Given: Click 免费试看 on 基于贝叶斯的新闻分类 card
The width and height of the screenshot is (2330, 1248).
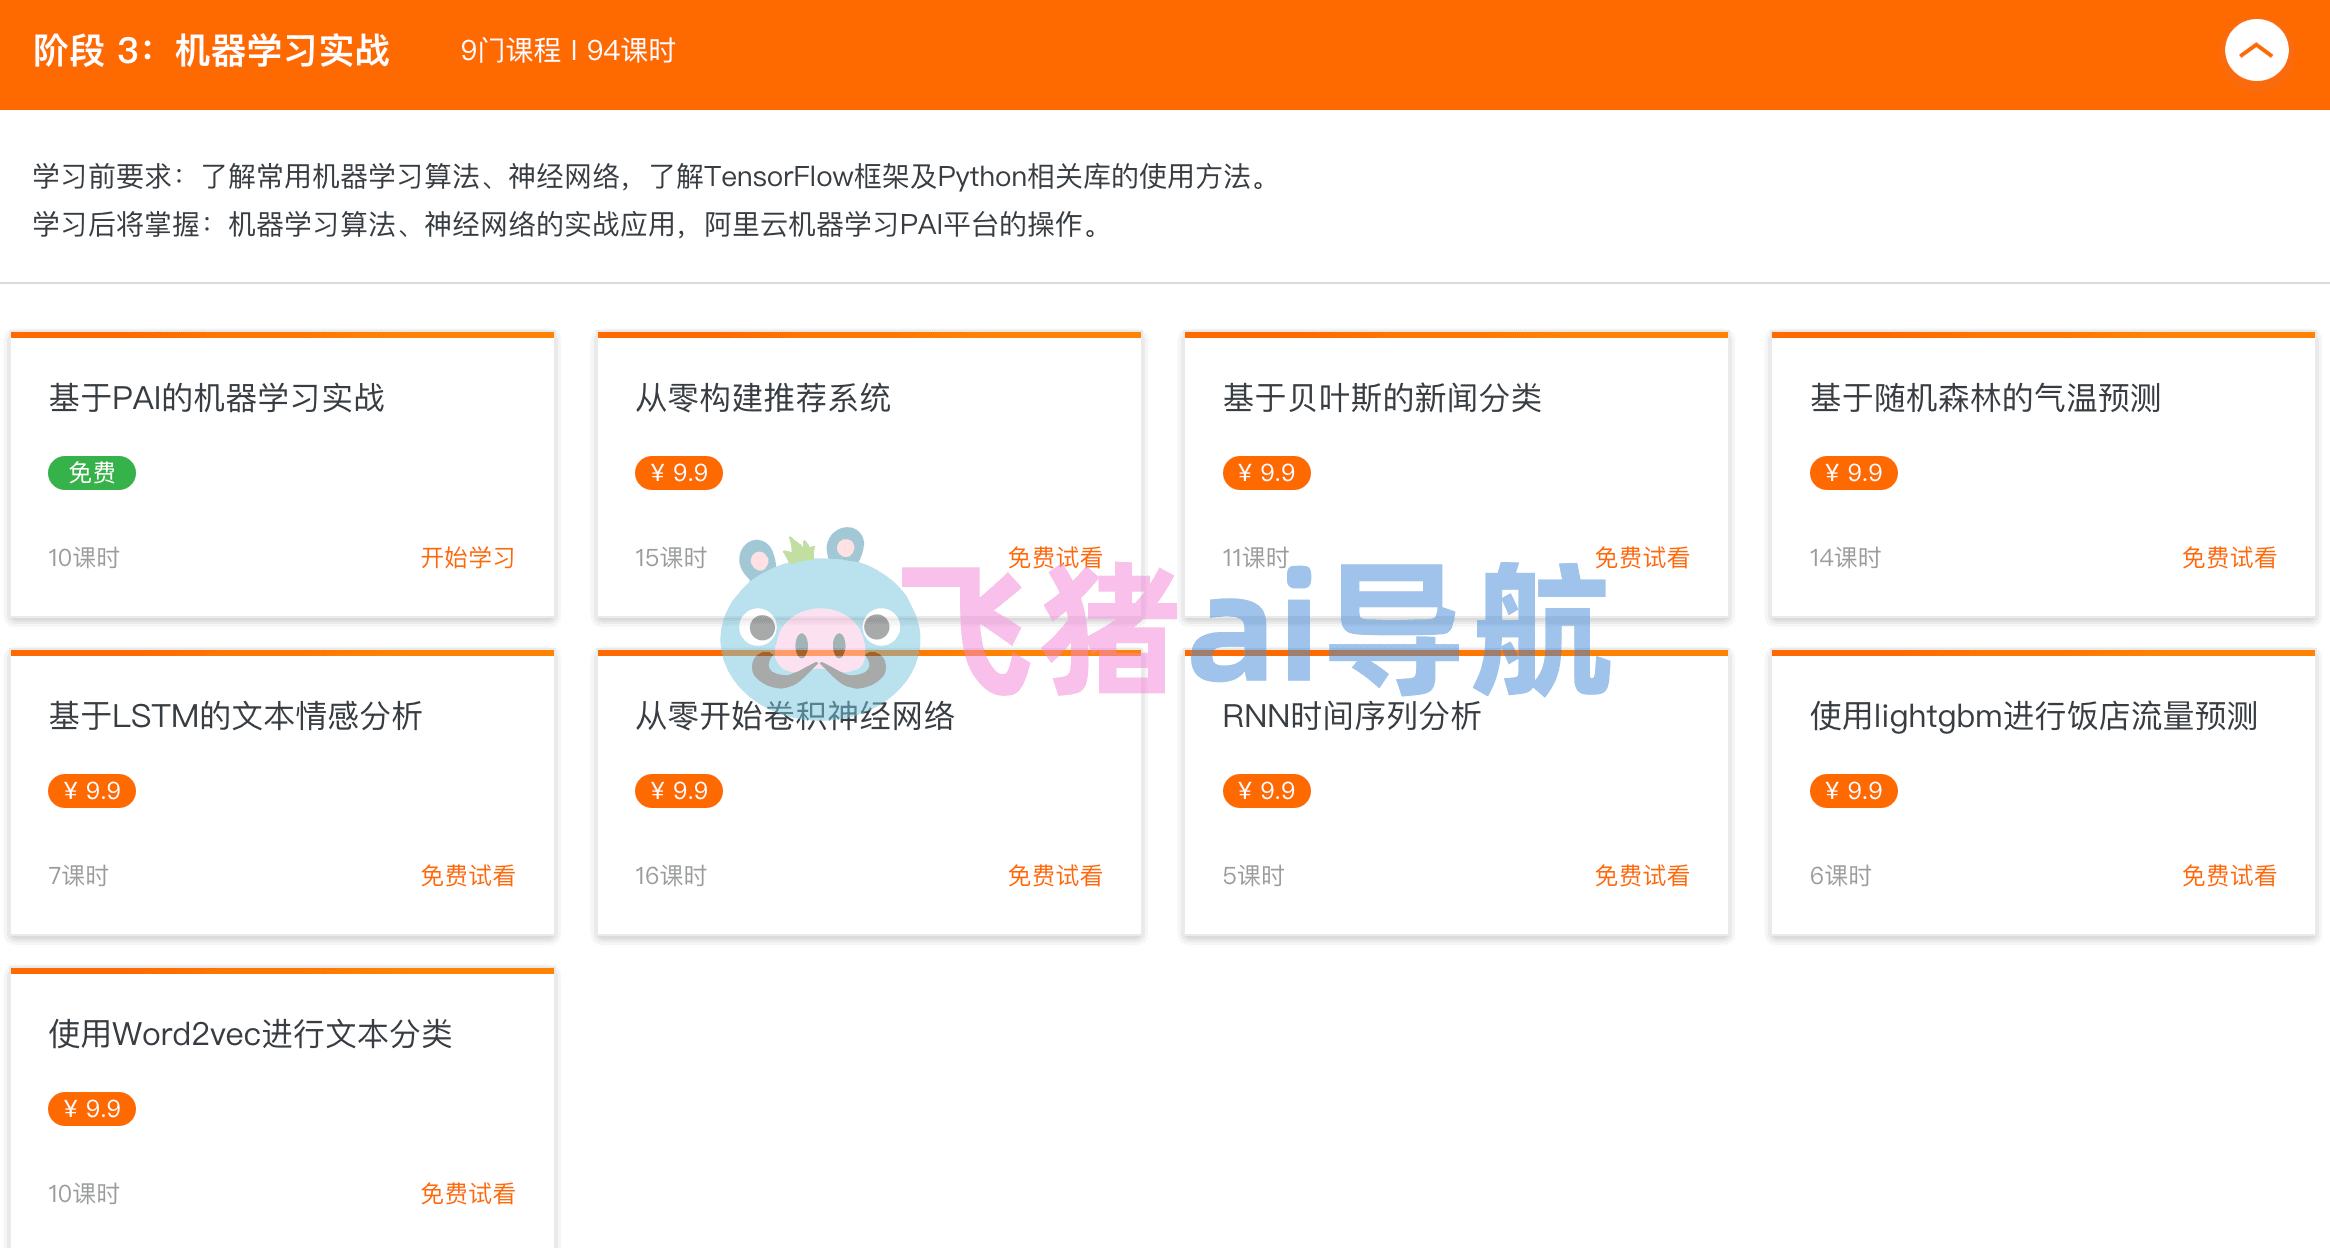Looking at the screenshot, I should point(1641,557).
